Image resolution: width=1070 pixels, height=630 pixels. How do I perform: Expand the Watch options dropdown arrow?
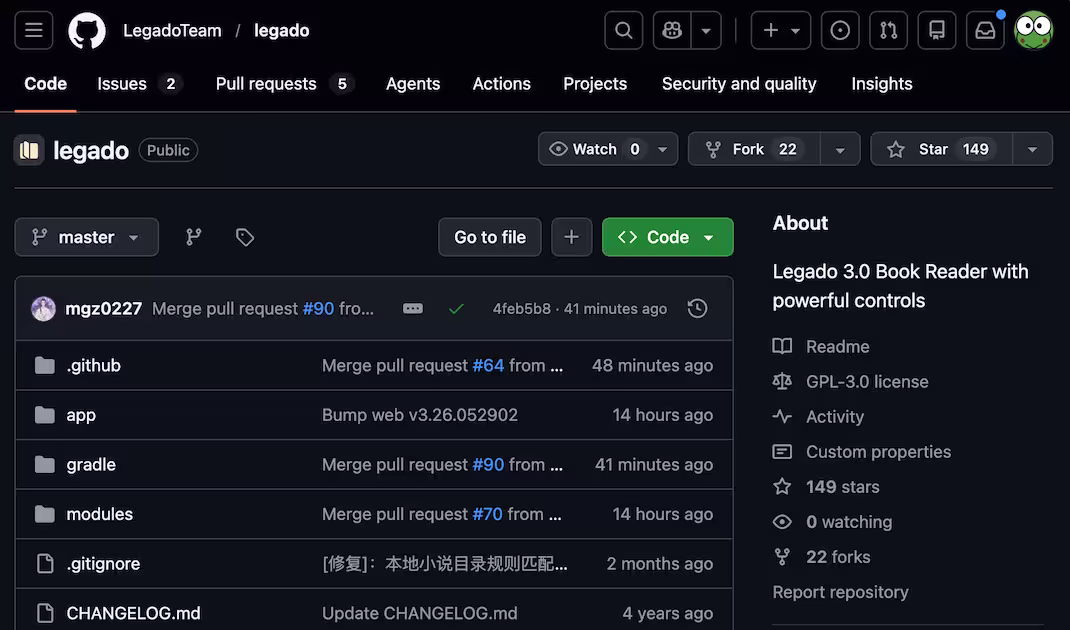(x=663, y=149)
